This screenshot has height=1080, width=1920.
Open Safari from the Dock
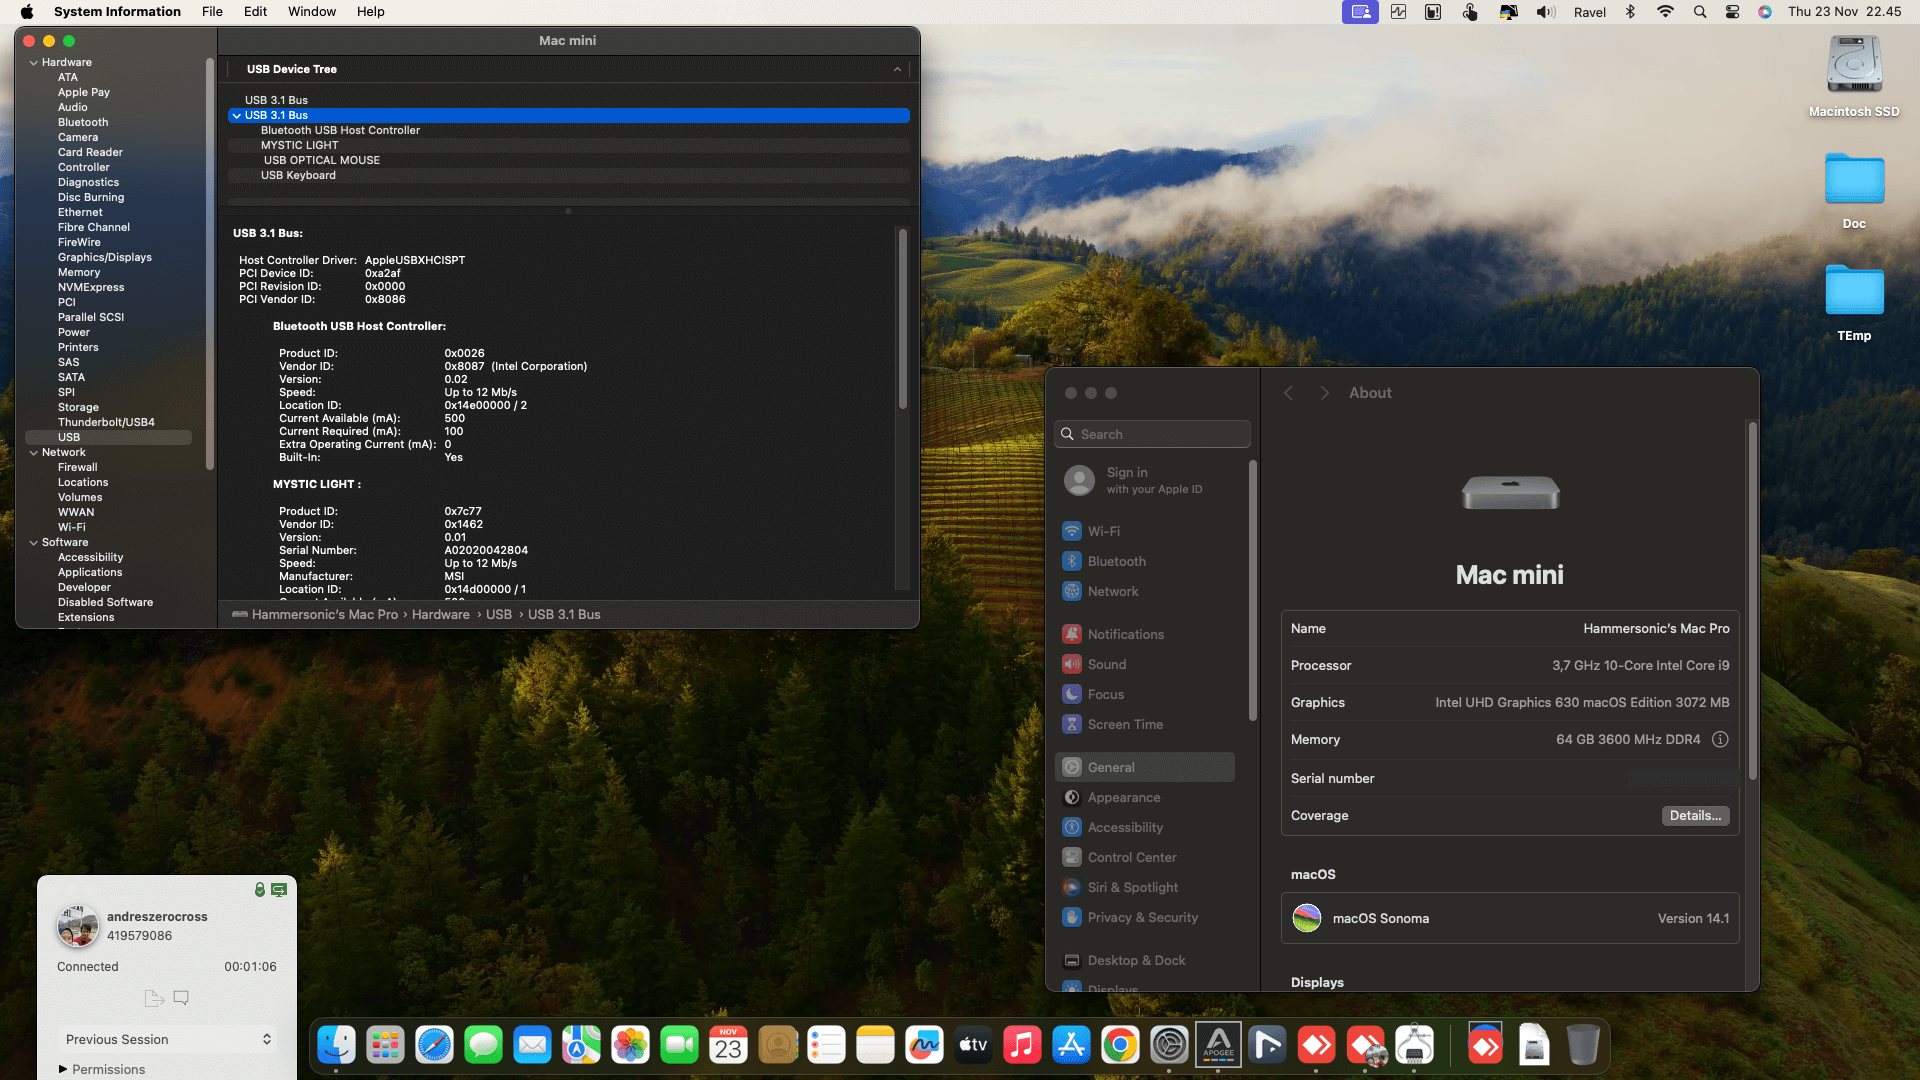(x=434, y=1045)
